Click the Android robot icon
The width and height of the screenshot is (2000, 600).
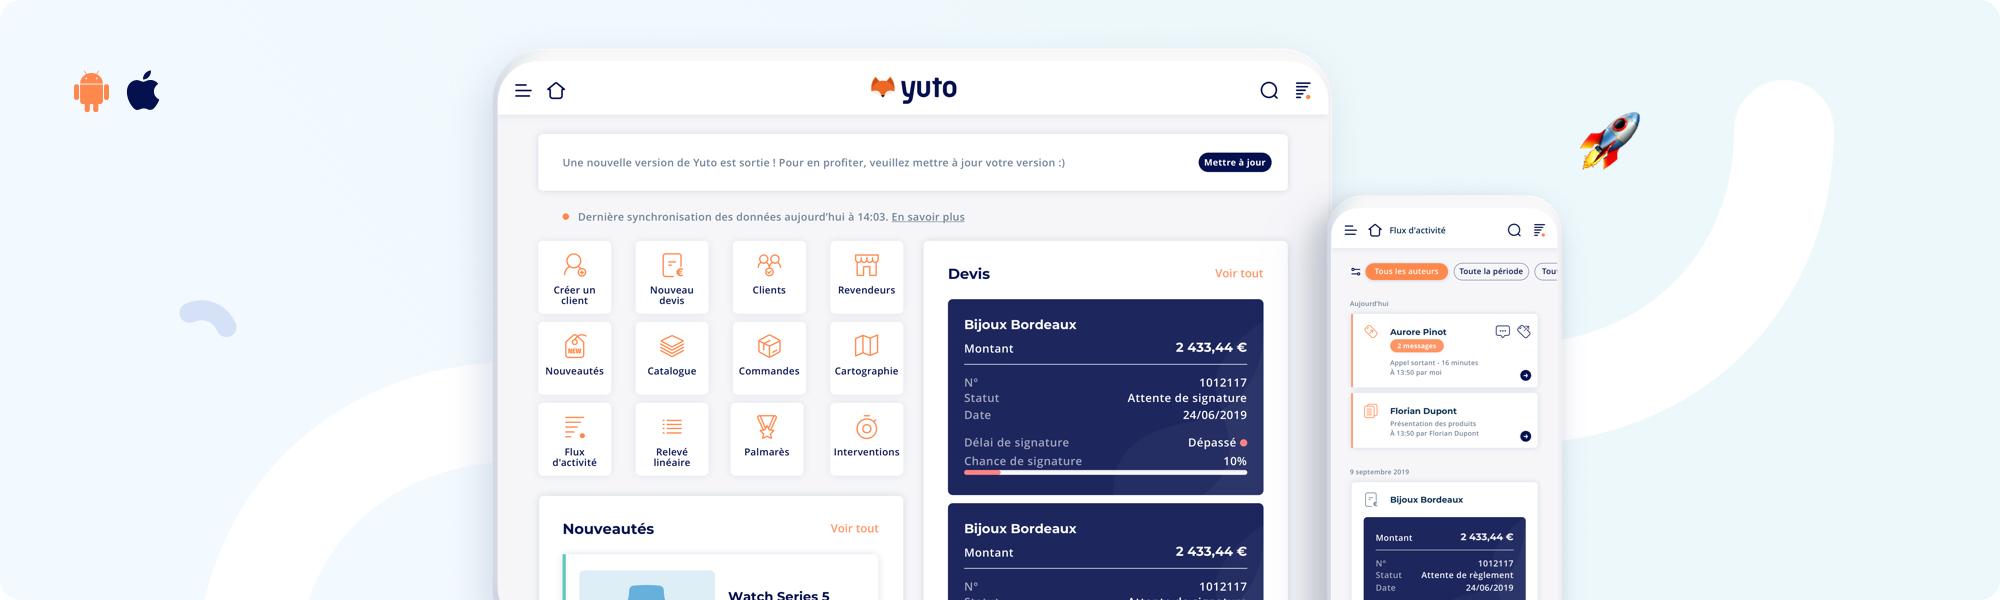(x=91, y=91)
